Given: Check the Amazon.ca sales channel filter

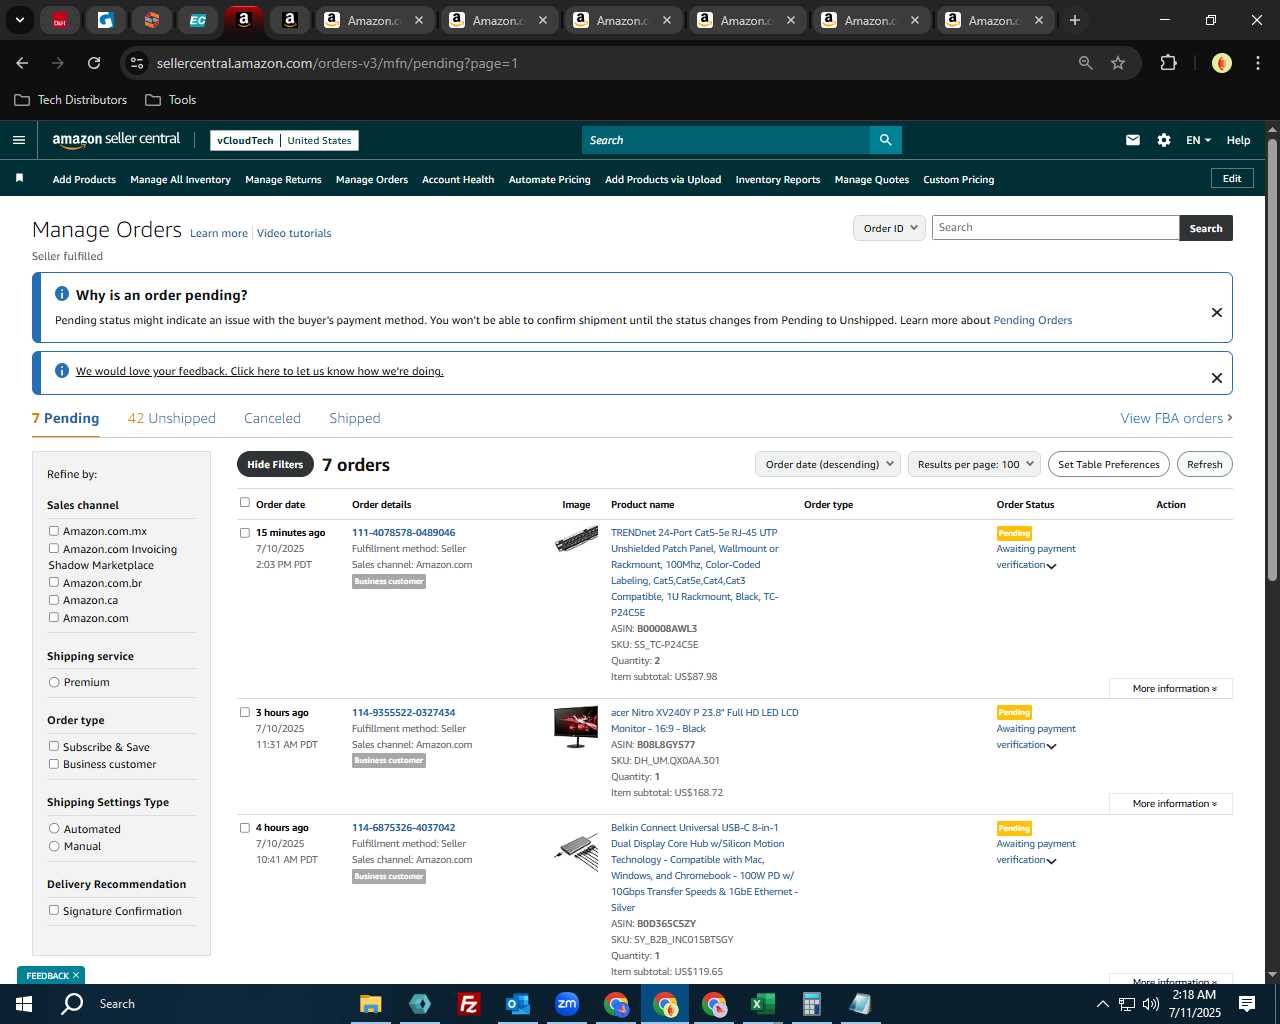Looking at the screenshot, I should pyautogui.click(x=54, y=600).
